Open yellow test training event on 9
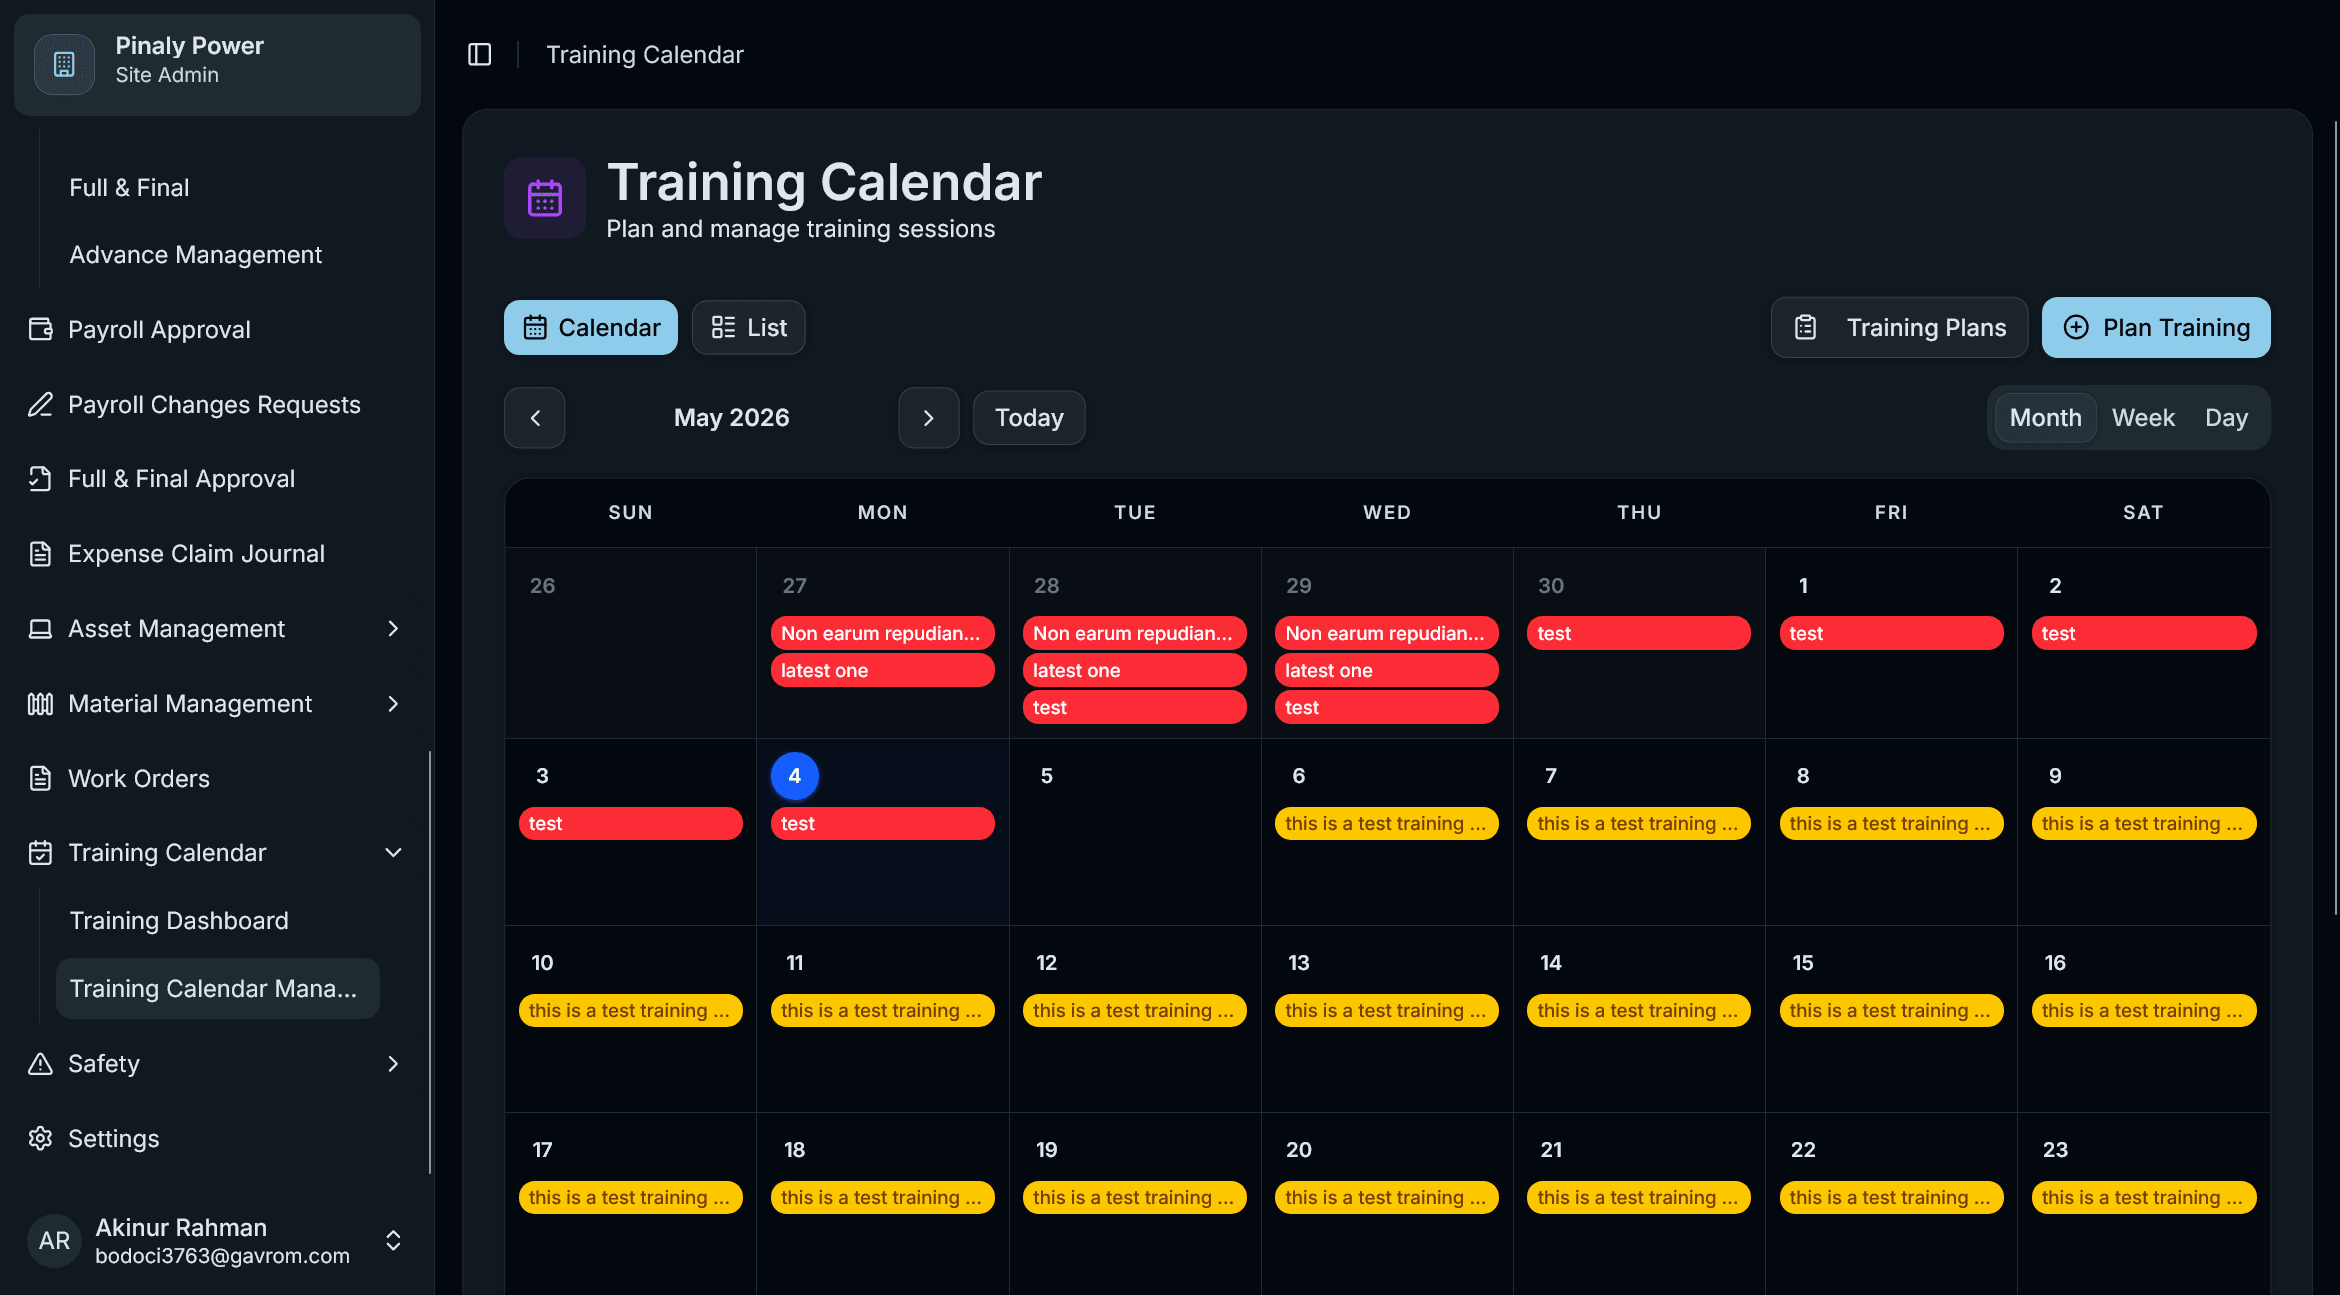Image resolution: width=2340 pixels, height=1295 pixels. 2143,823
